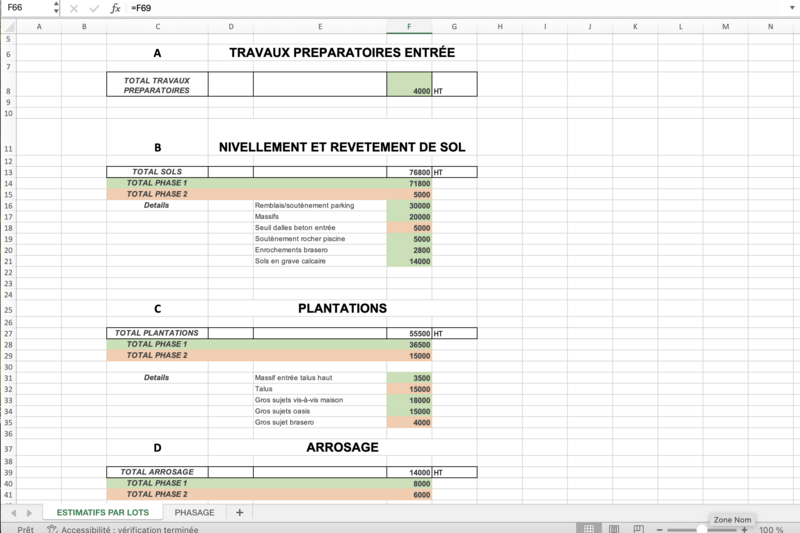Switch to Page Layout view button
The height and width of the screenshot is (533, 800).
click(x=615, y=529)
